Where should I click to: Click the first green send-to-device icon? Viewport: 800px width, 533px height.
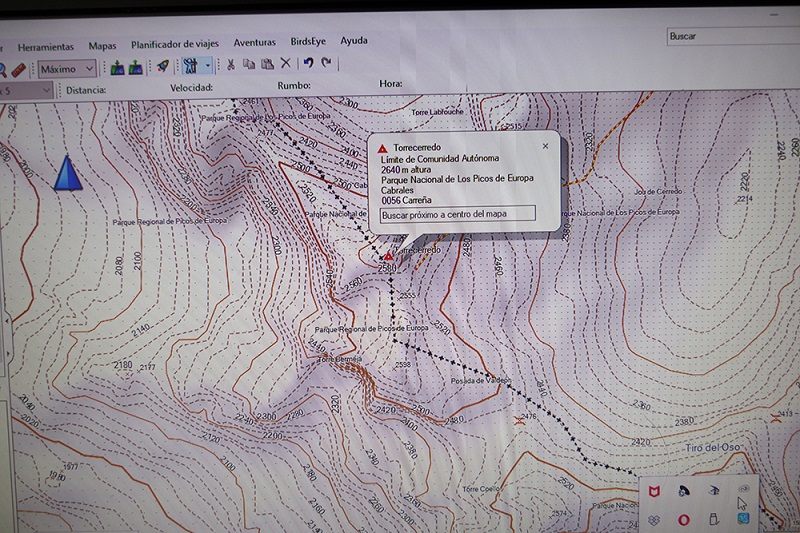click(x=117, y=68)
